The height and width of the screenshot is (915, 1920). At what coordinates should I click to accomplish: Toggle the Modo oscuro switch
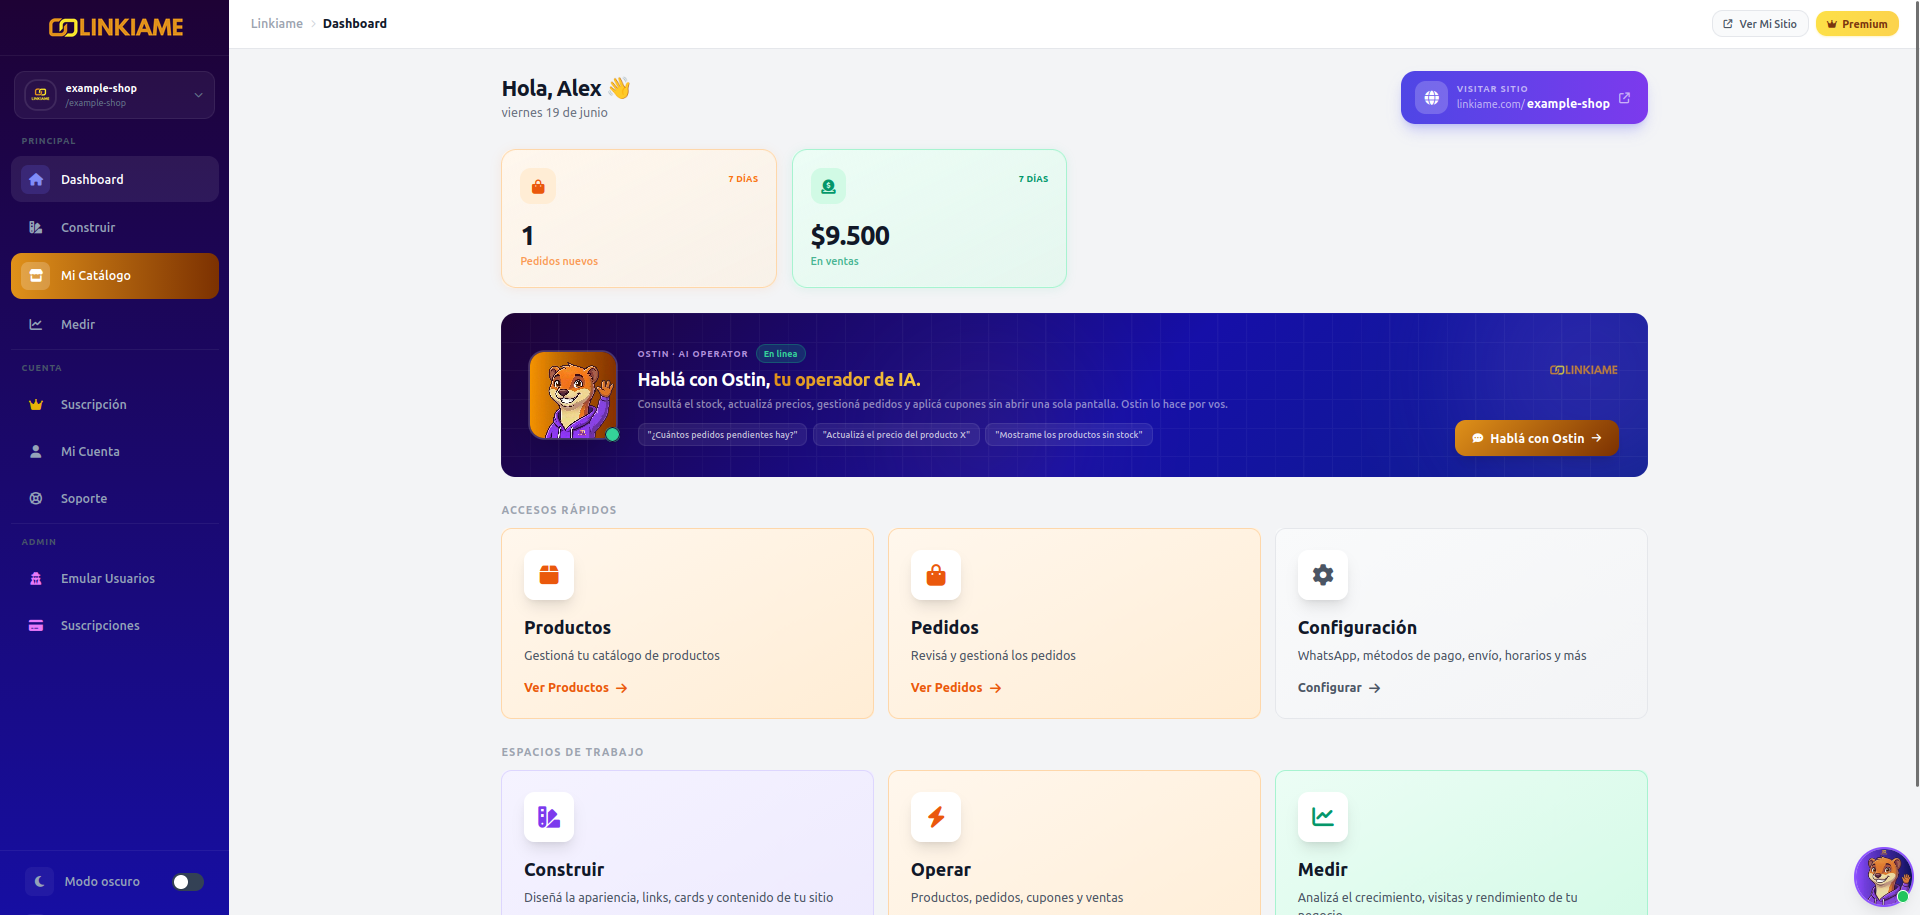[x=188, y=882]
